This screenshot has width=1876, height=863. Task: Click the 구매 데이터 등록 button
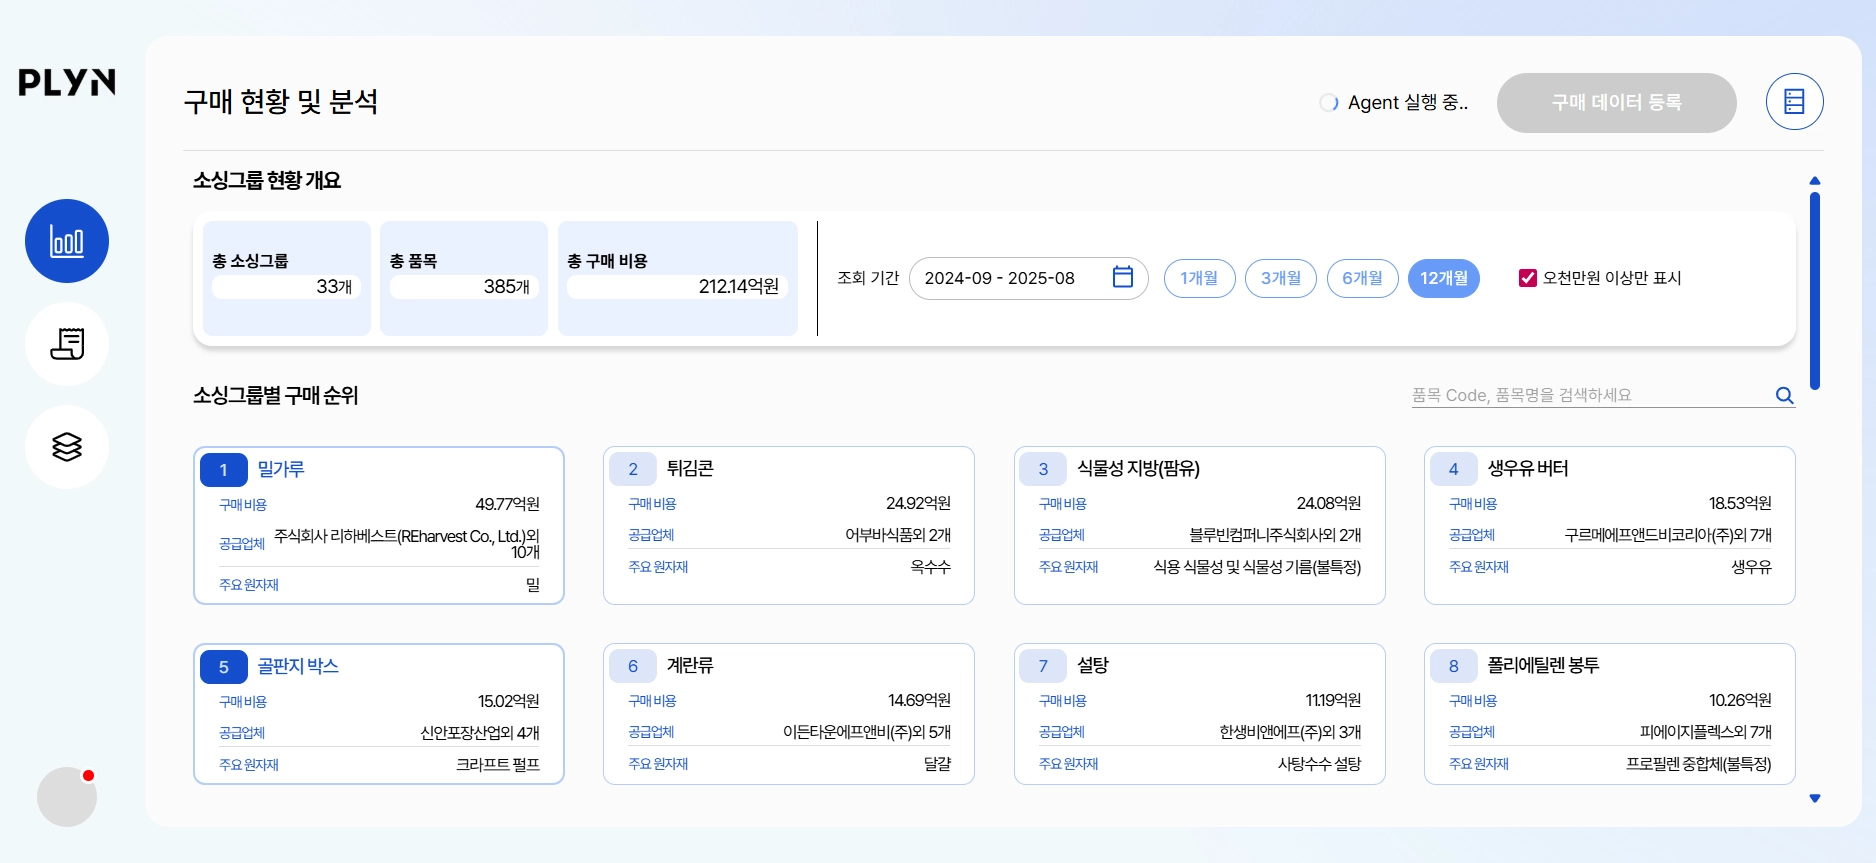click(x=1616, y=102)
